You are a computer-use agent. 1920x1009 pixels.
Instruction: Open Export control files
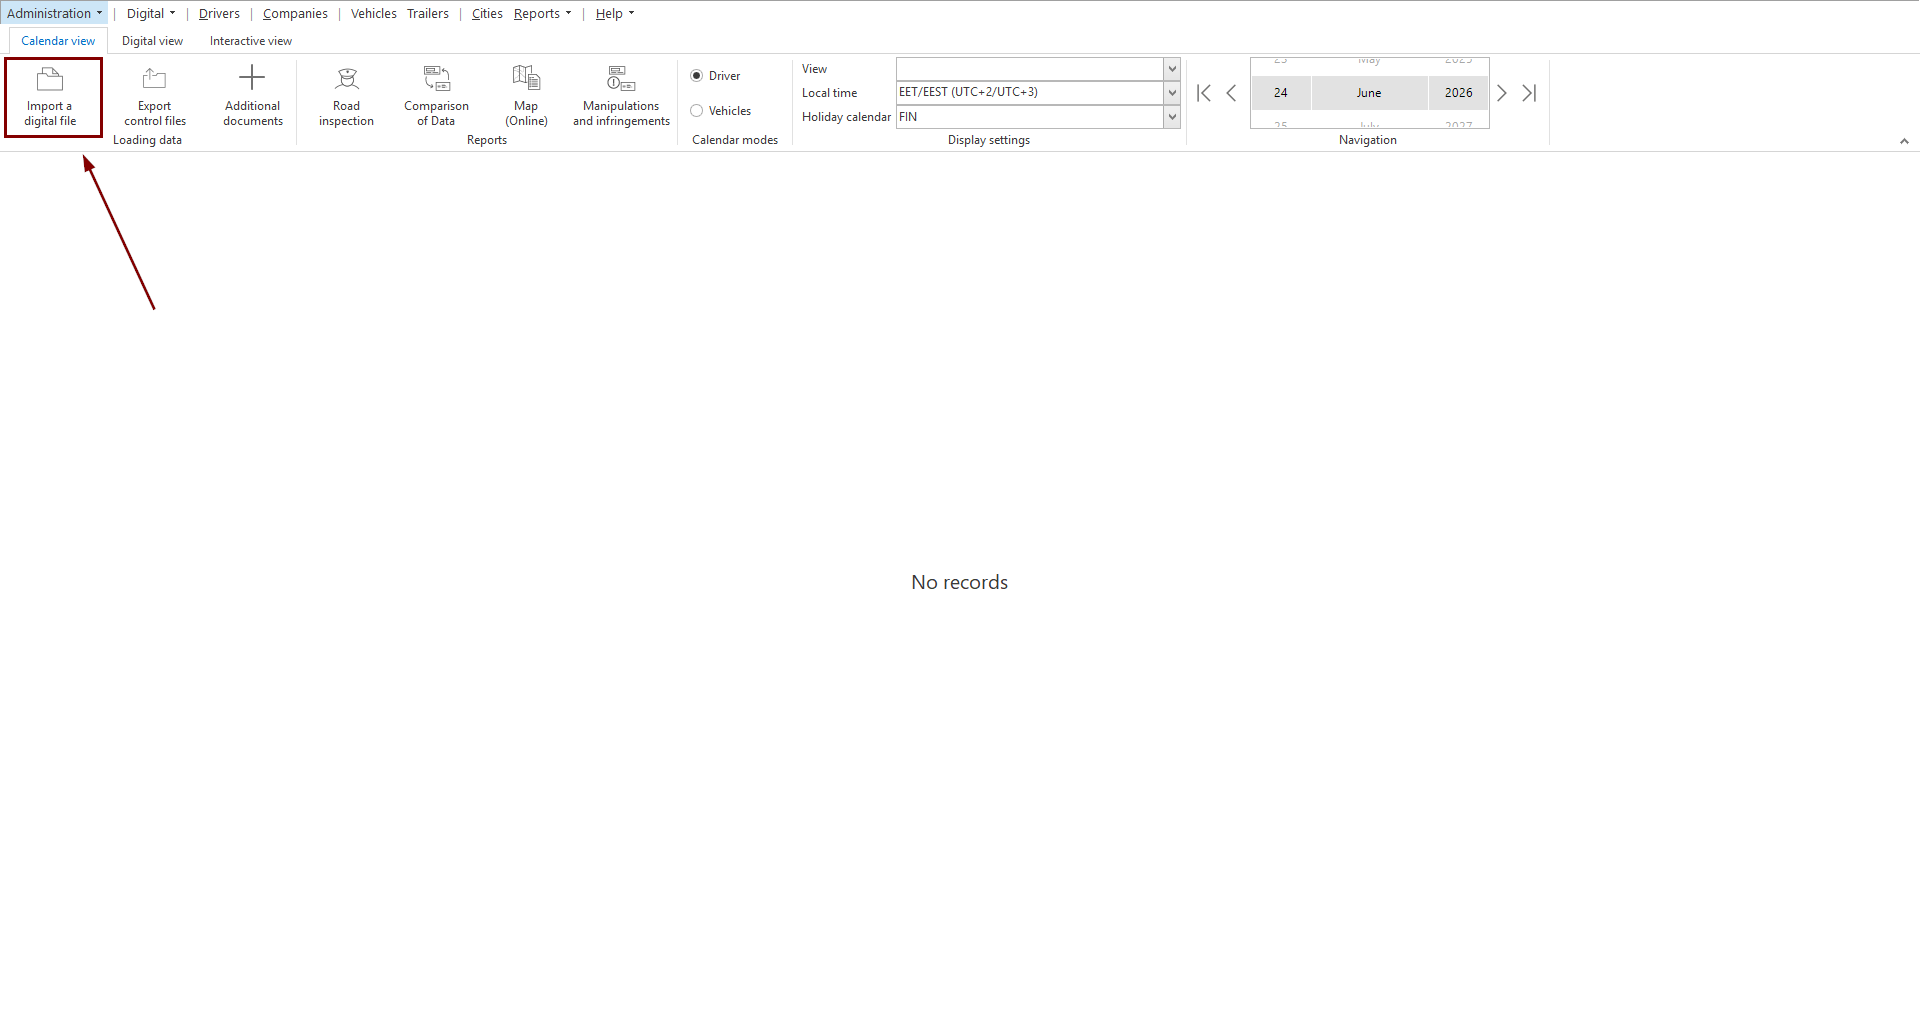tap(155, 97)
